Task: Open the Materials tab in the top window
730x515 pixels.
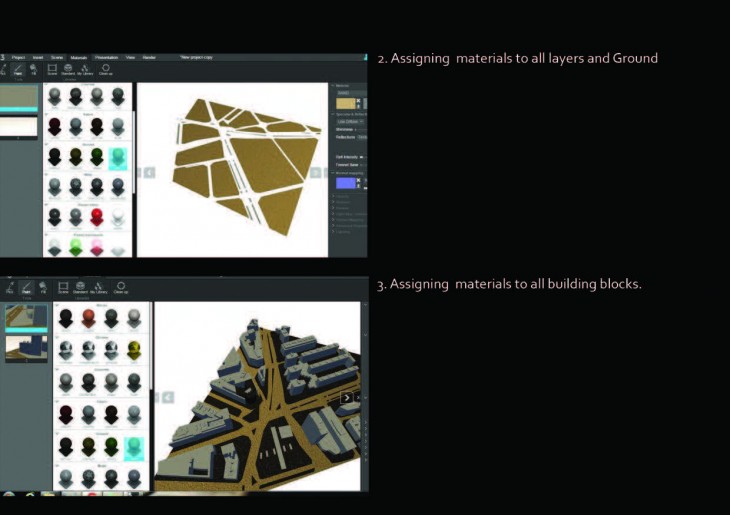Action: click(79, 58)
